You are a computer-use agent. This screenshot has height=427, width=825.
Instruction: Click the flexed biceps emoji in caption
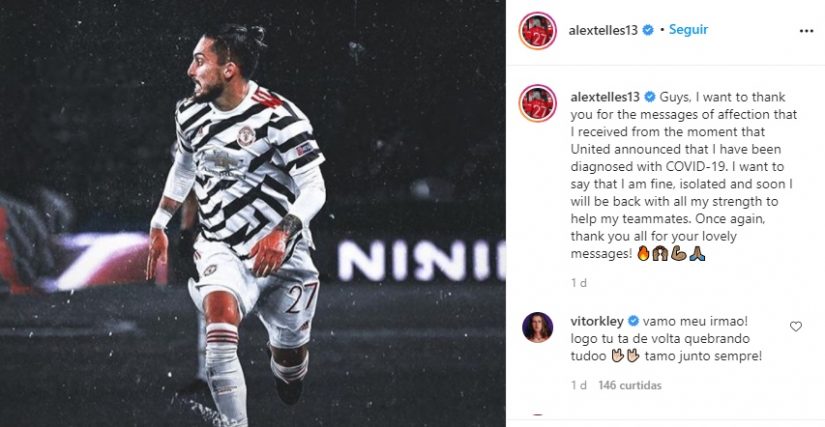tap(679, 254)
